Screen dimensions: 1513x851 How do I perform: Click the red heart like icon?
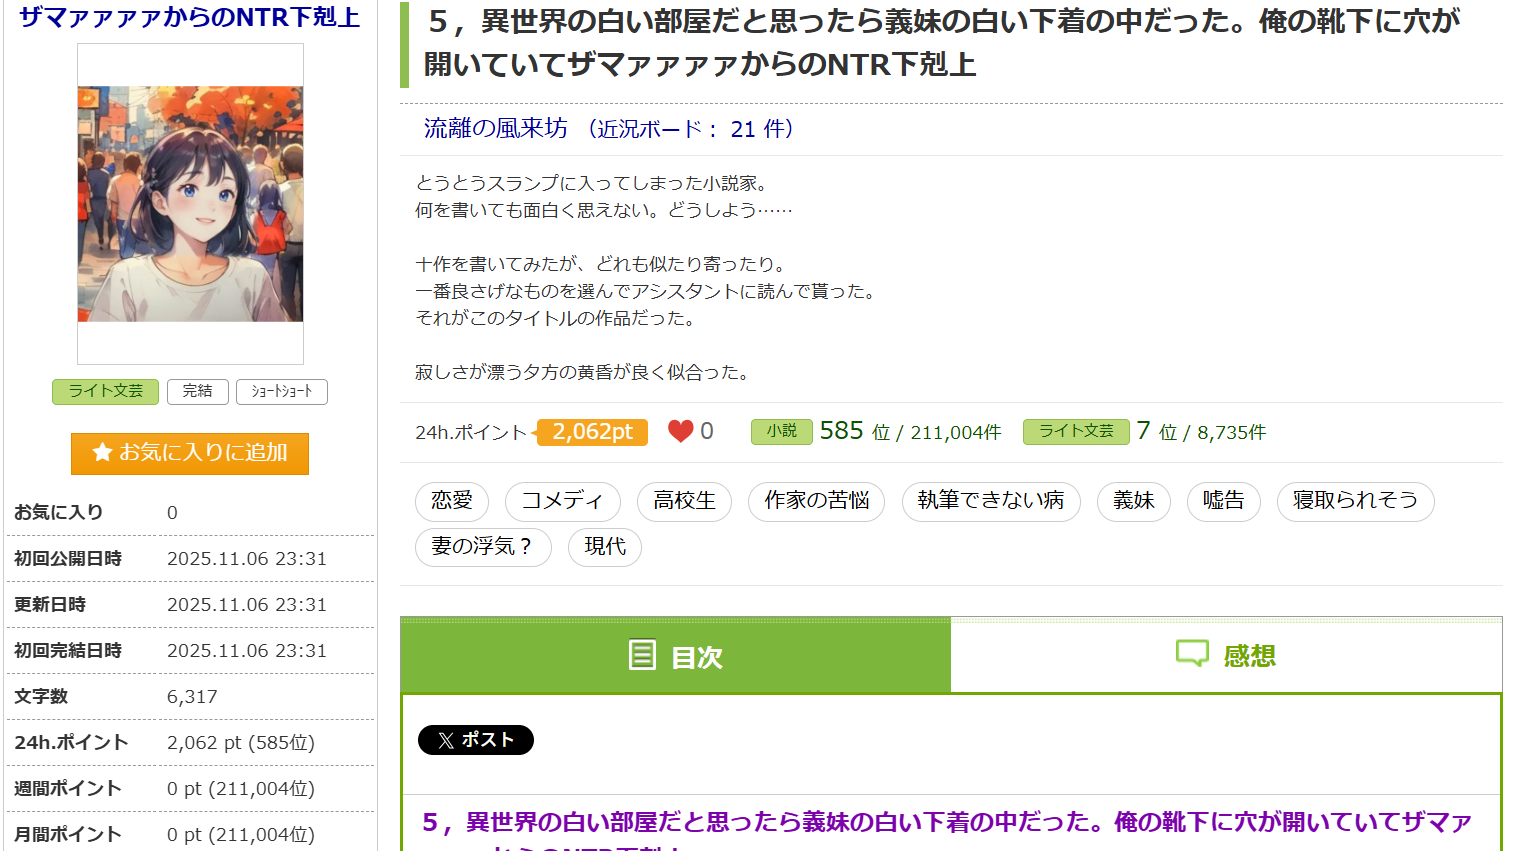(681, 431)
